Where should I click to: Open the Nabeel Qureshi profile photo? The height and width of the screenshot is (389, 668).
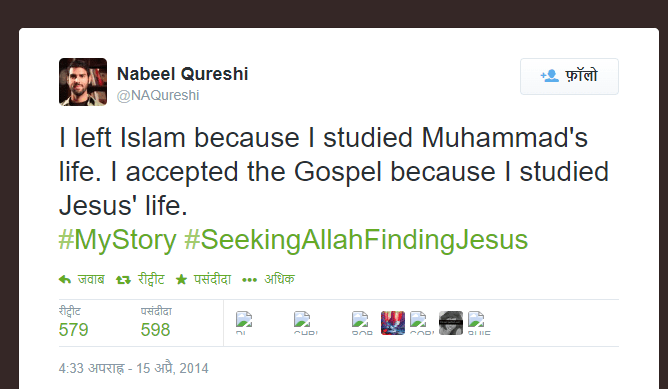pyautogui.click(x=83, y=82)
